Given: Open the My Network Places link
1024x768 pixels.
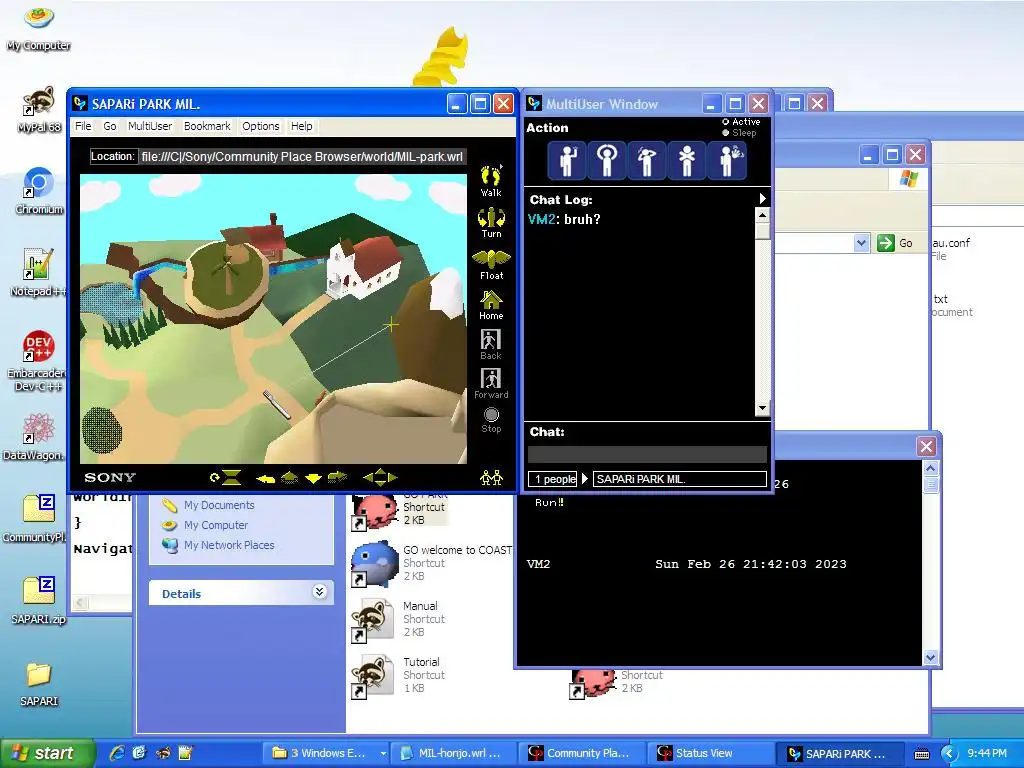Looking at the screenshot, I should (x=229, y=545).
